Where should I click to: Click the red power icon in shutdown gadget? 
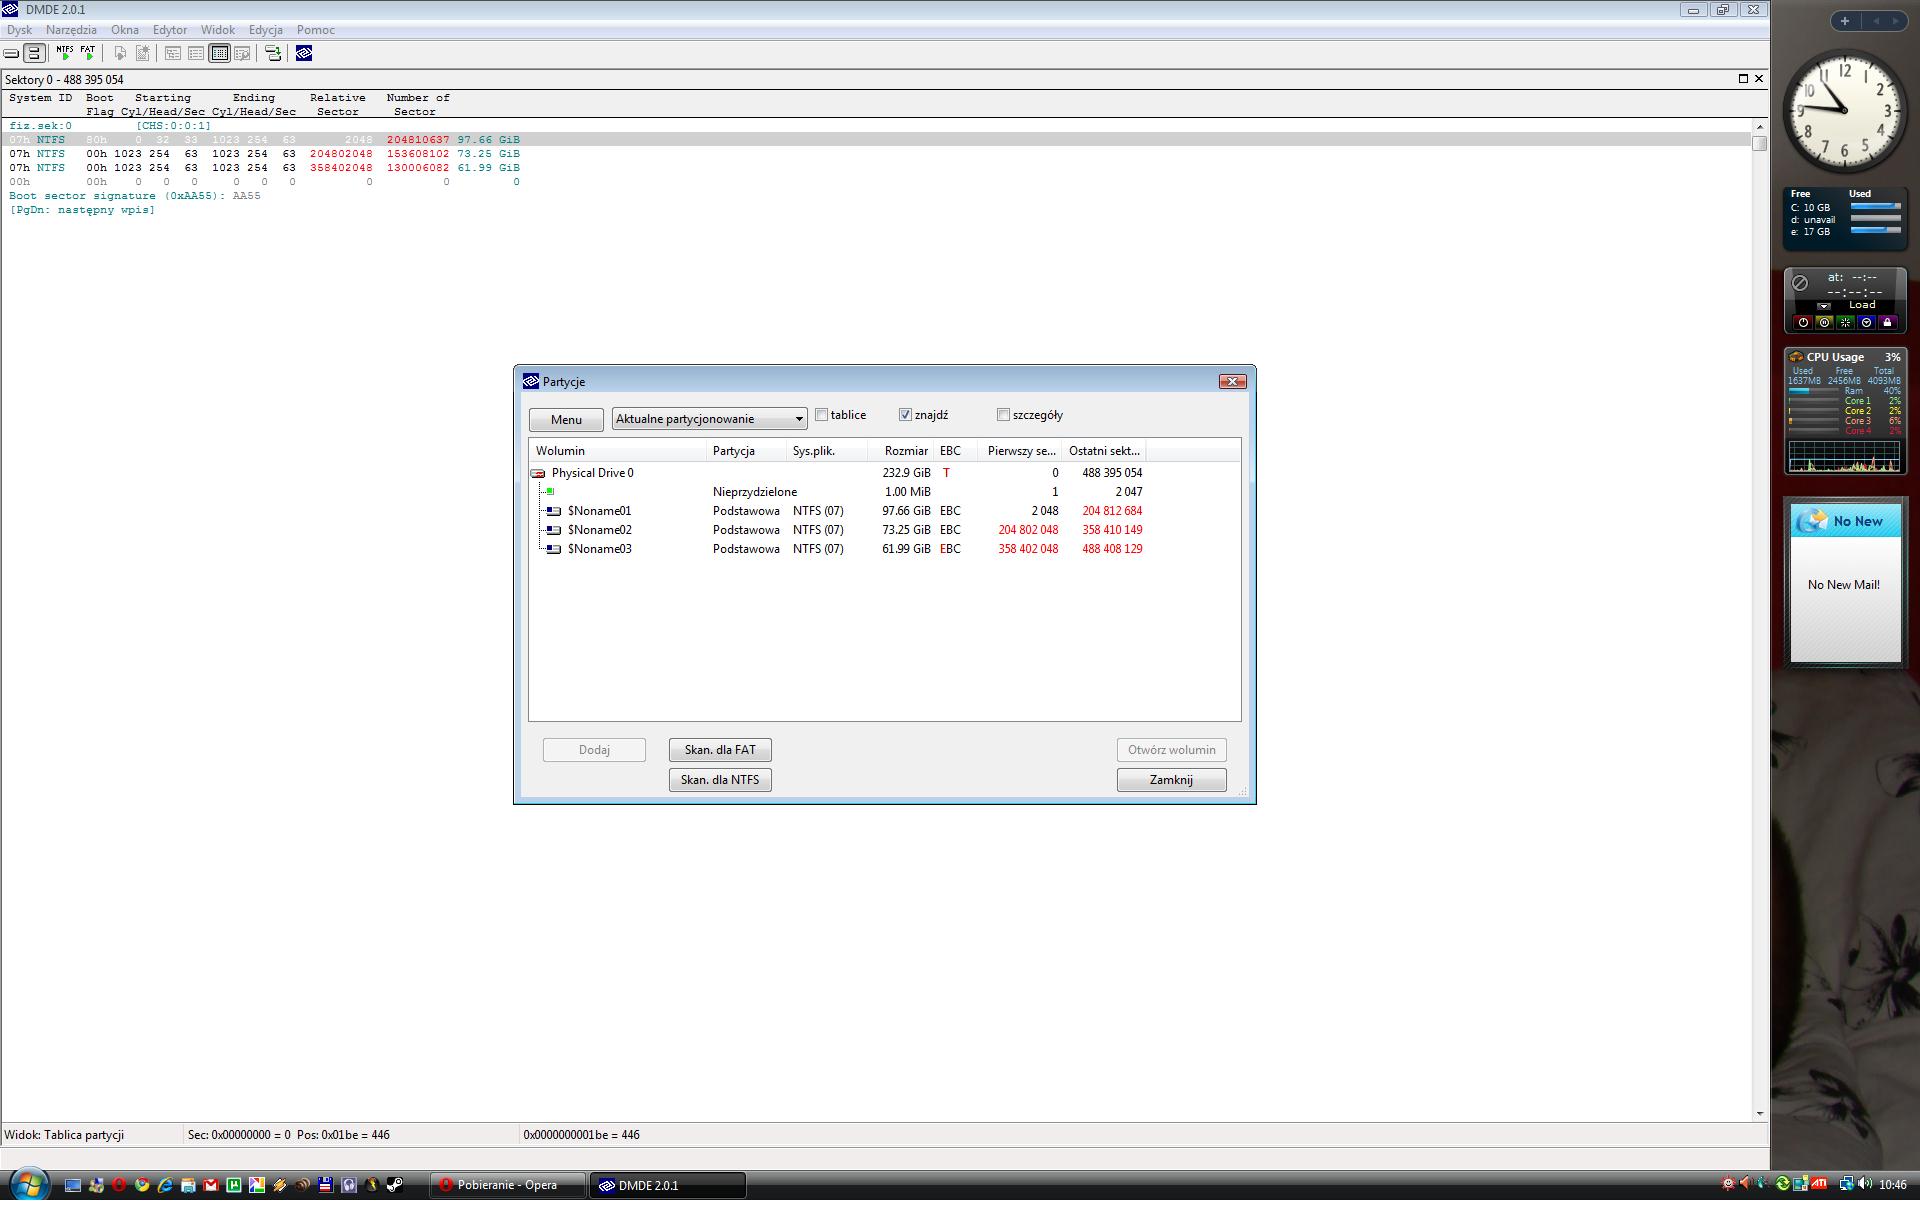click(x=1803, y=323)
